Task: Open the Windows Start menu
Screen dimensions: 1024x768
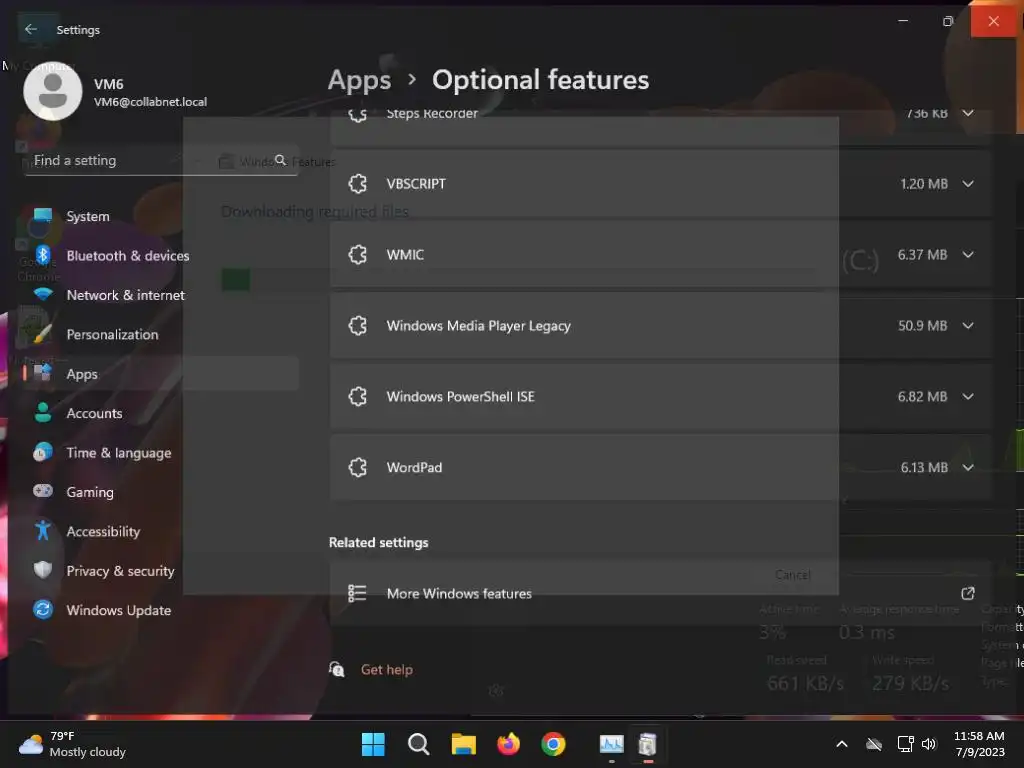Action: (374, 744)
